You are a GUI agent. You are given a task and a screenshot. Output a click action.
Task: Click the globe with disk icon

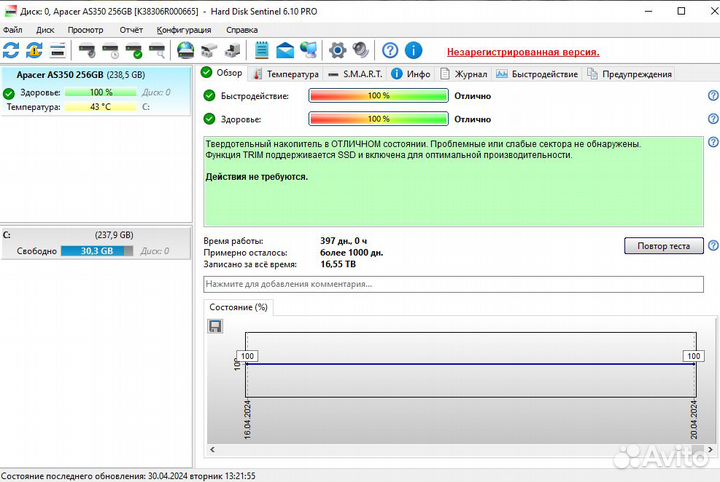(186, 50)
